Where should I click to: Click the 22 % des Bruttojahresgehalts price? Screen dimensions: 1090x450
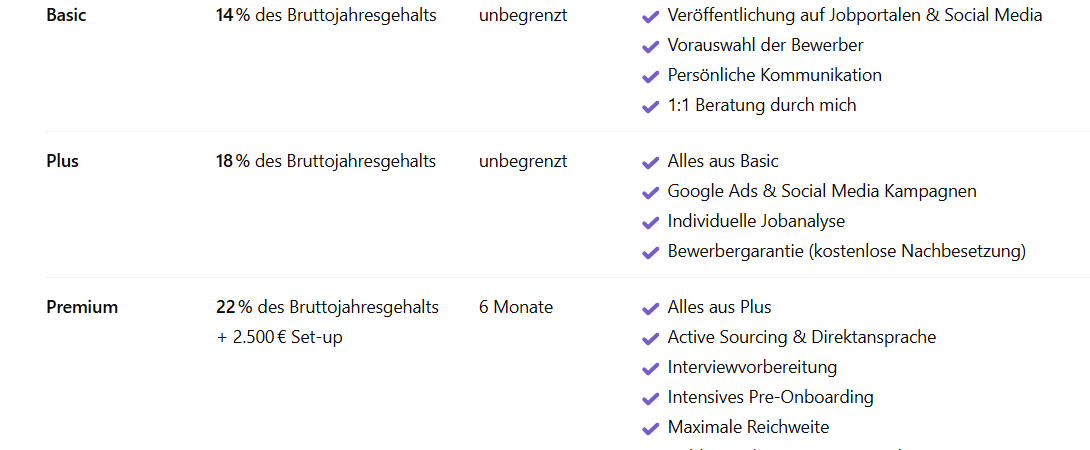pyautogui.click(x=327, y=307)
